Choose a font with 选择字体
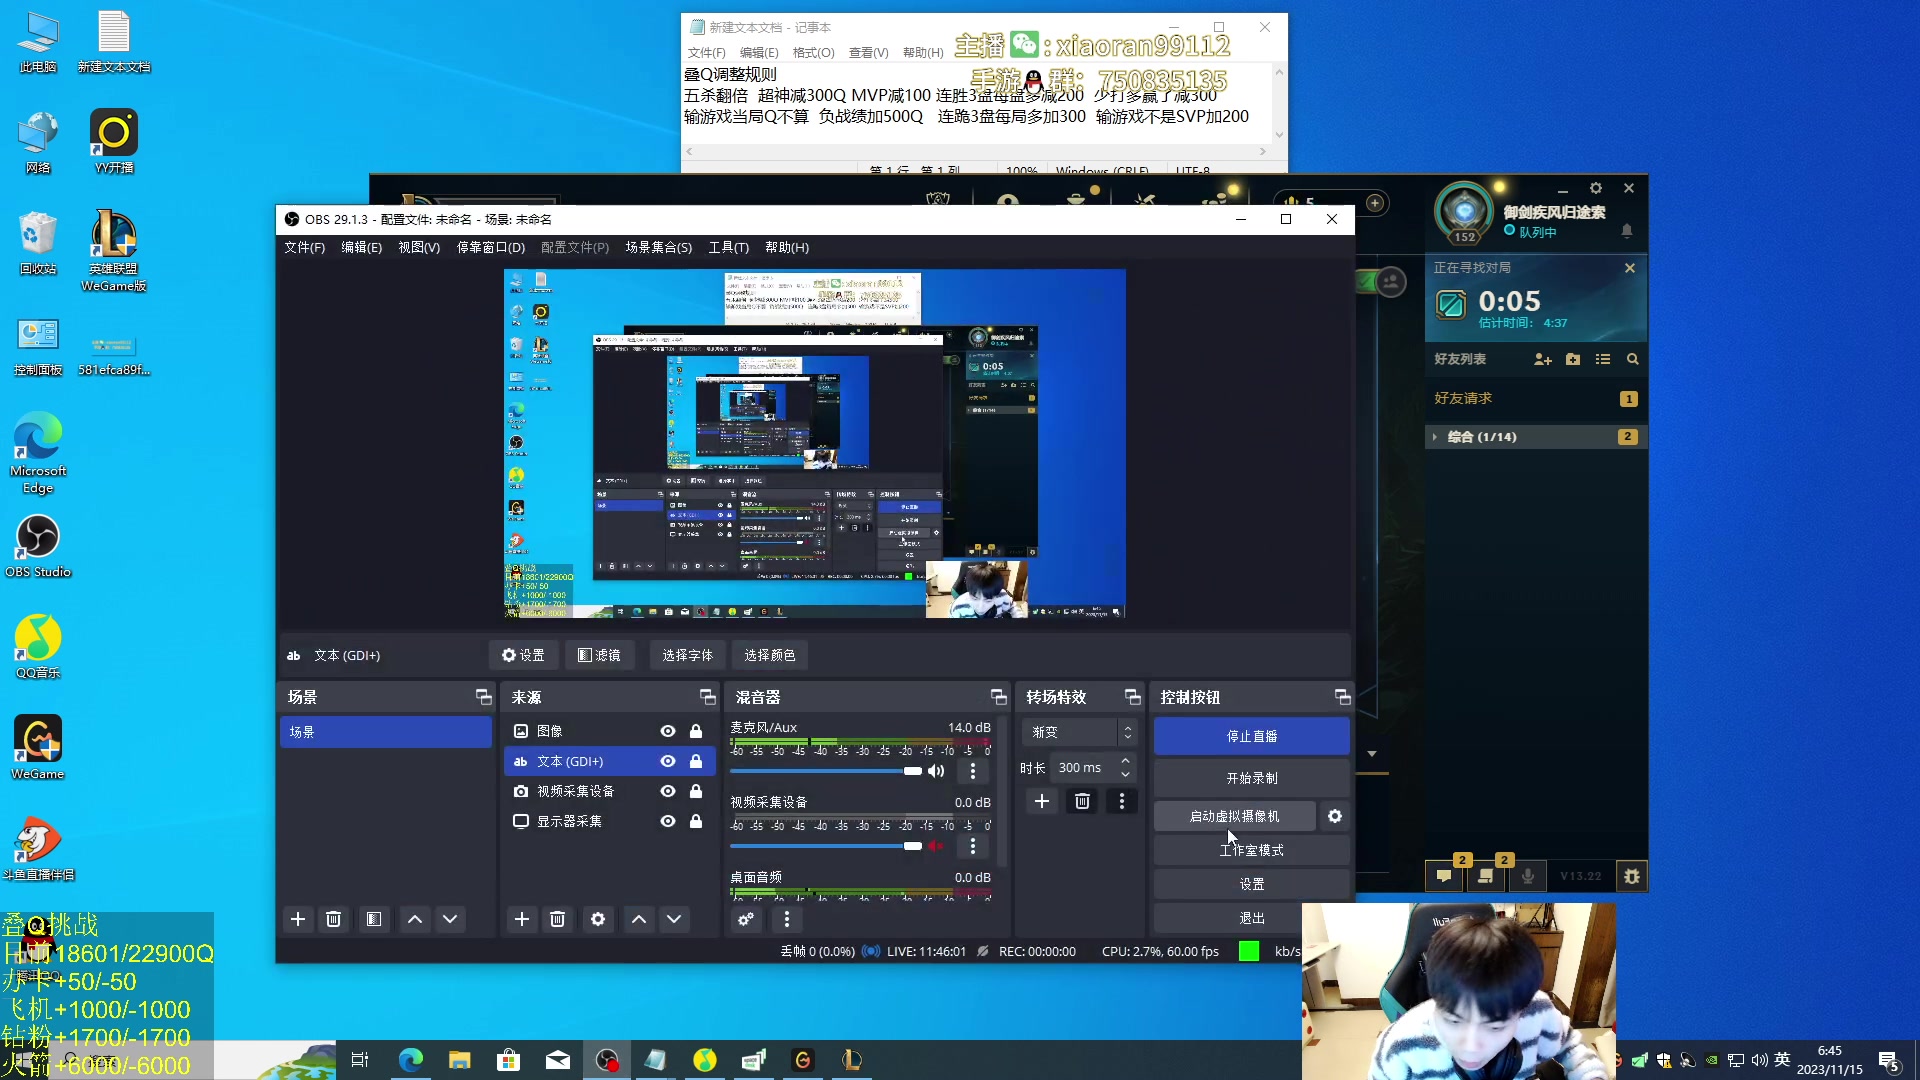 (x=688, y=655)
